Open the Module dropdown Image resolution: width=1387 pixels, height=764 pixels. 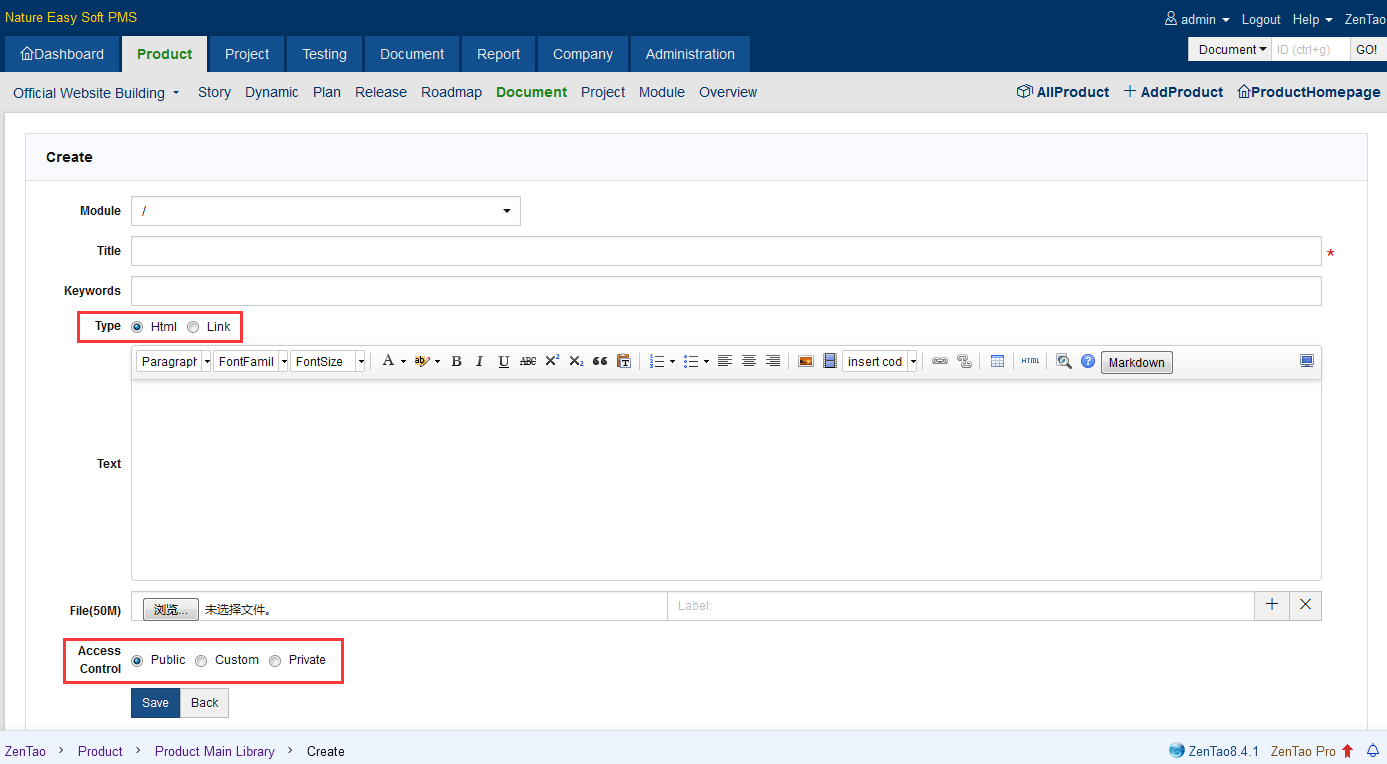(x=325, y=211)
